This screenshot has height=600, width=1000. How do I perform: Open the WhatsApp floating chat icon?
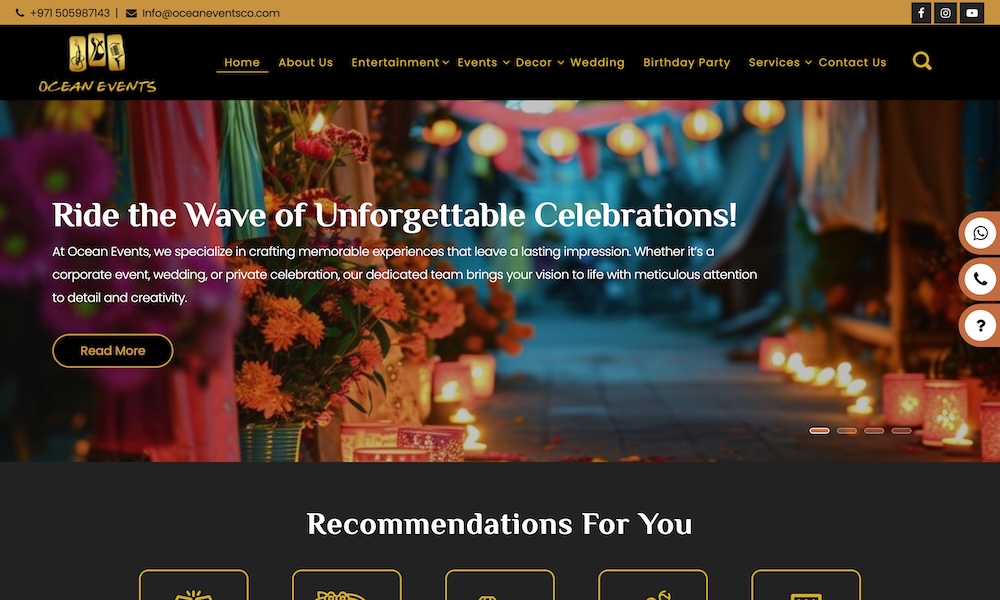pos(980,233)
